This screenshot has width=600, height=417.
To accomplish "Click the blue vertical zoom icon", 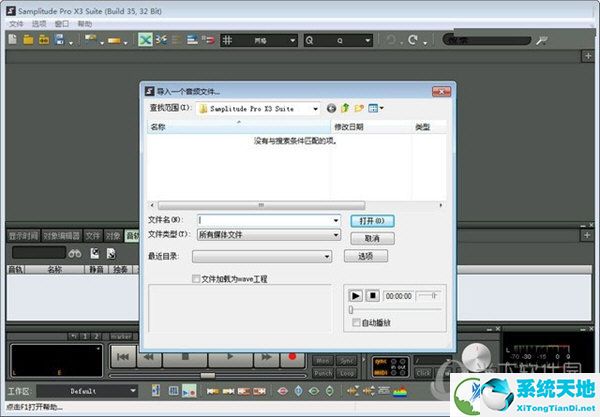I will (299, 391).
